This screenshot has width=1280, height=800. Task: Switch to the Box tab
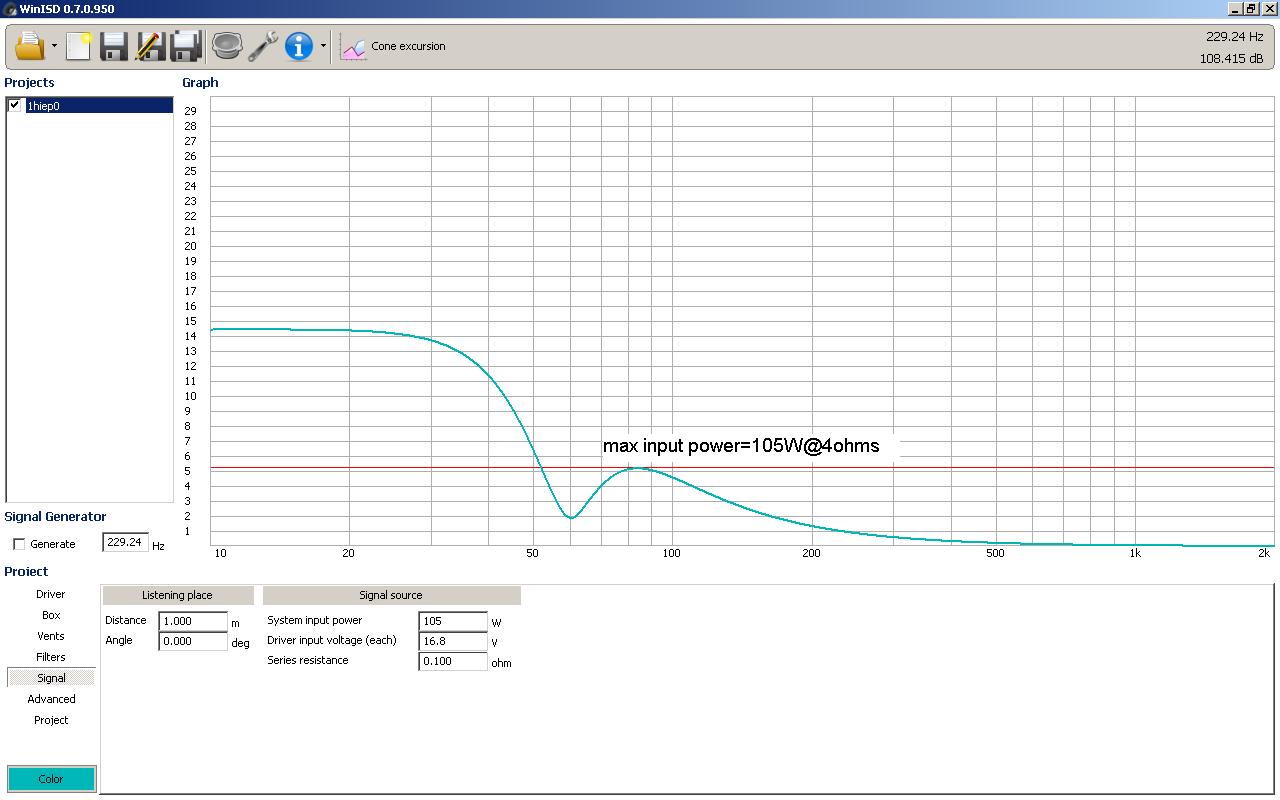click(x=51, y=615)
